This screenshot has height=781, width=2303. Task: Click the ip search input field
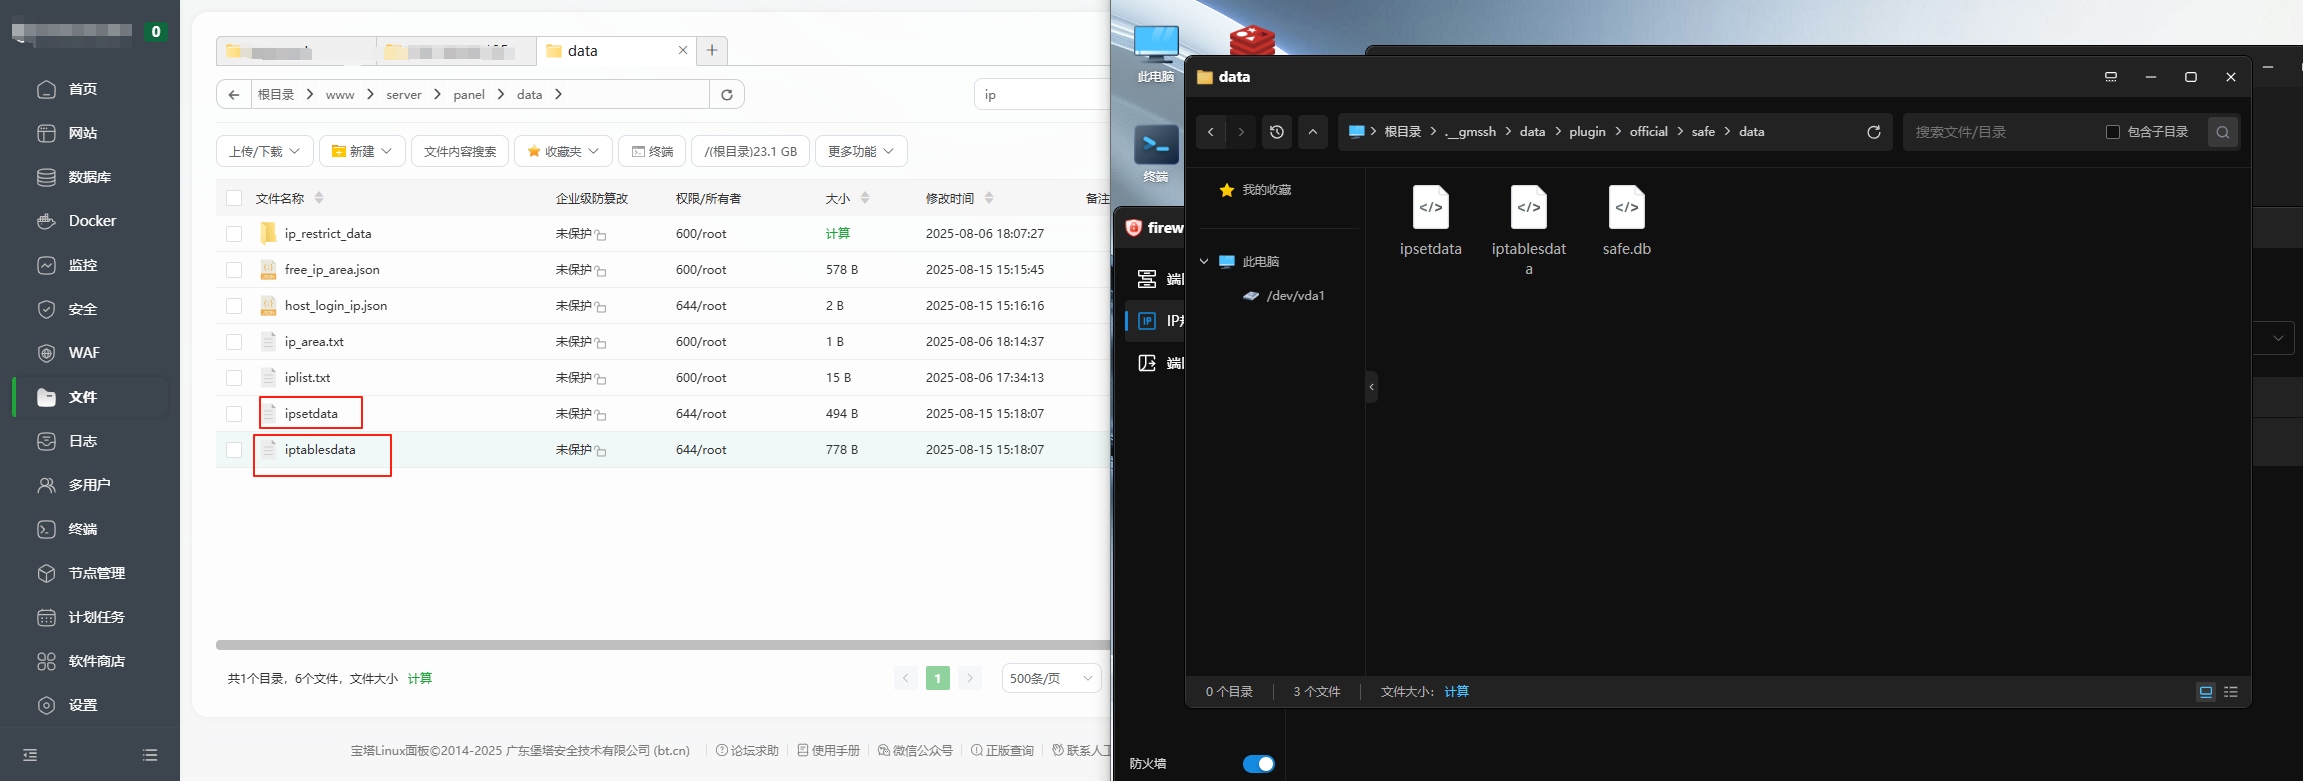[1040, 95]
